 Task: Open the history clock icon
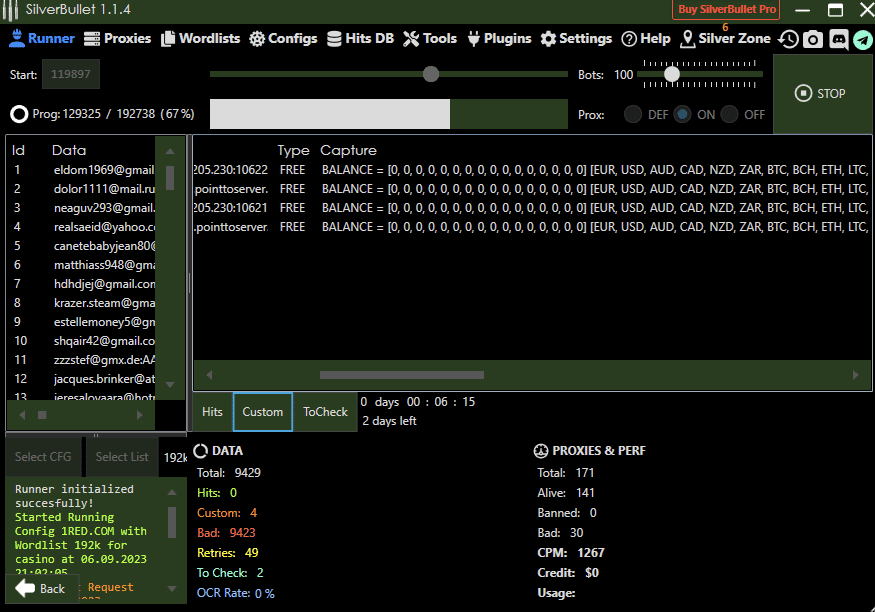pos(789,39)
